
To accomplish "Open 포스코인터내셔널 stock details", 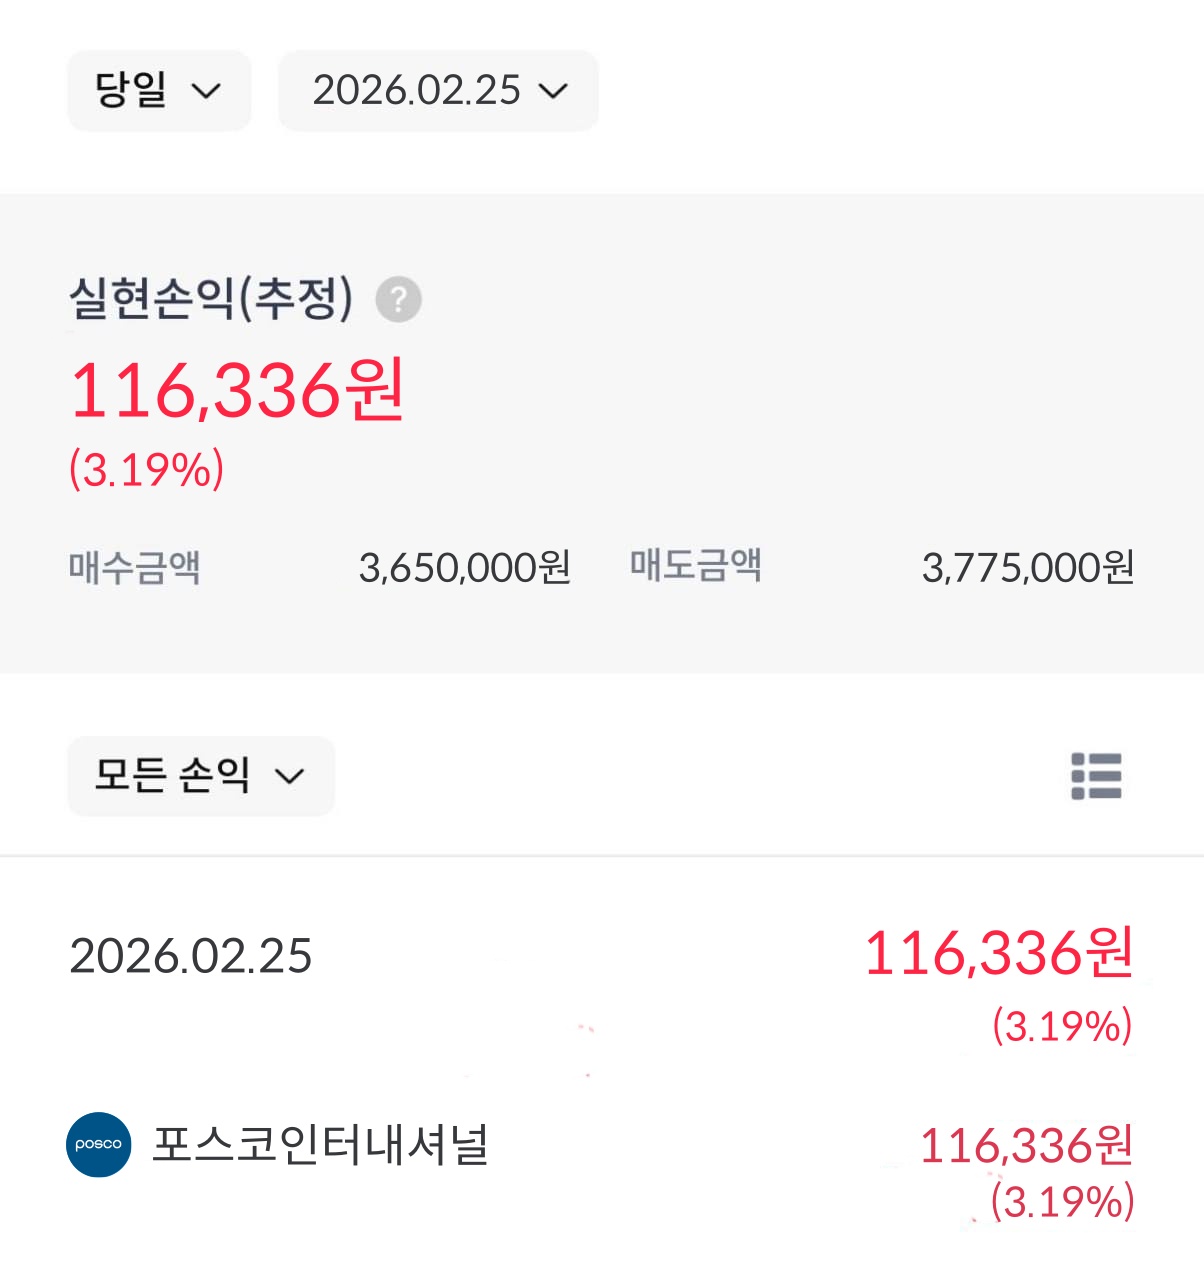I will coord(320,1144).
